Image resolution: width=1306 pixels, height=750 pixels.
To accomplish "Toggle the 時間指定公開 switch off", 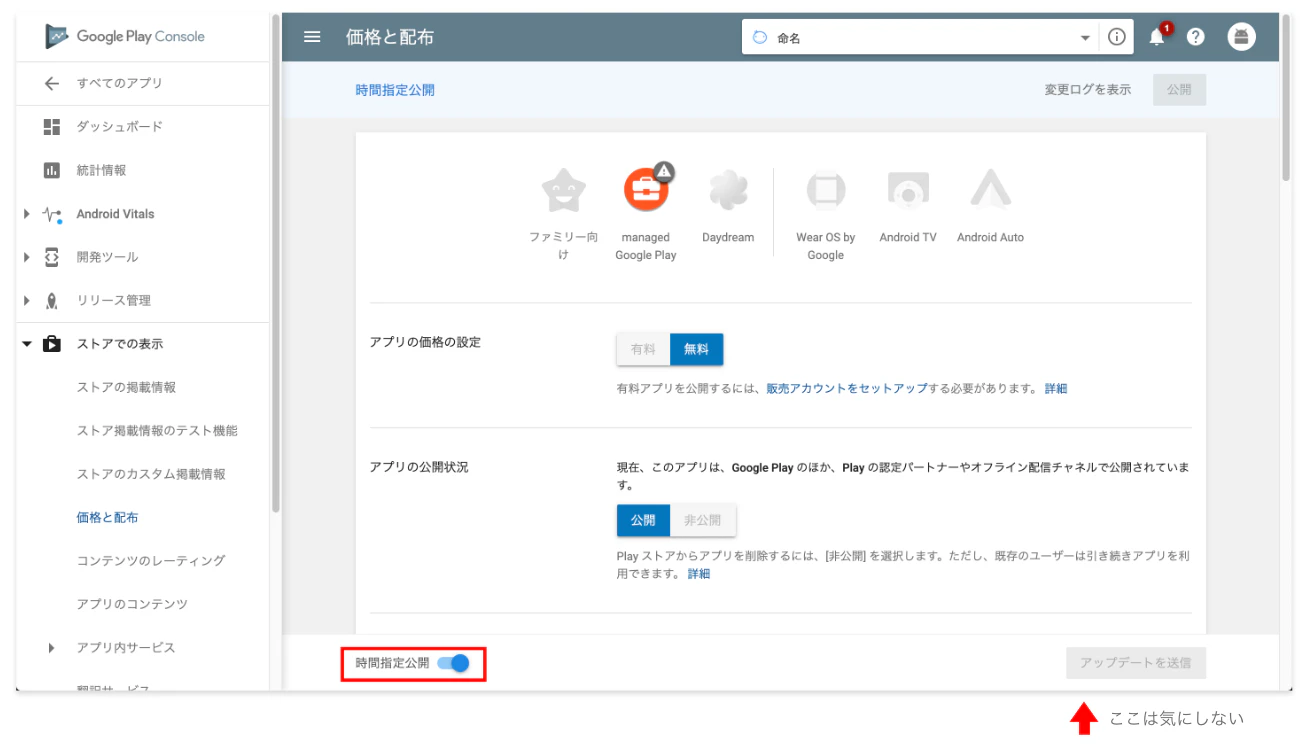I will tap(454, 662).
